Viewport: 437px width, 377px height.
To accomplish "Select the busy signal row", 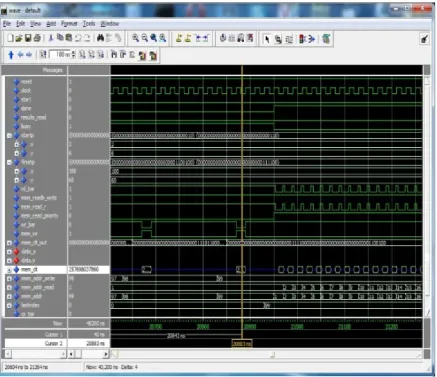I will click(x=26, y=127).
